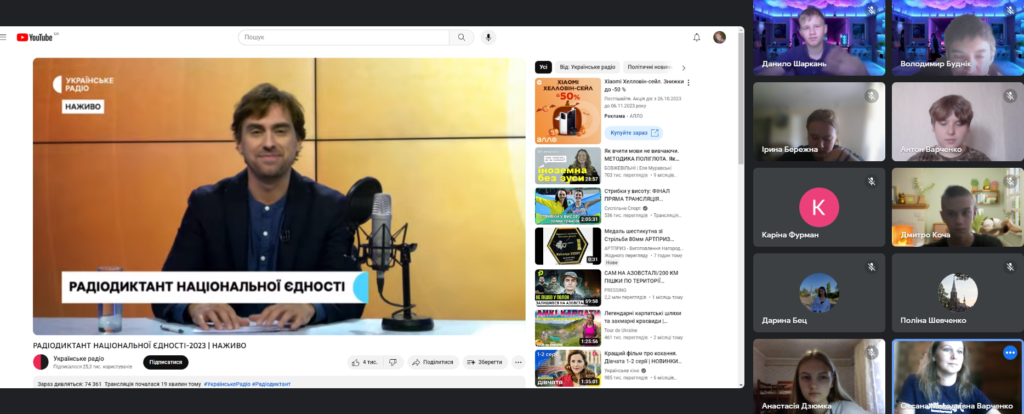Focus the YouTube search box
The image size is (1024, 414).
344,37
